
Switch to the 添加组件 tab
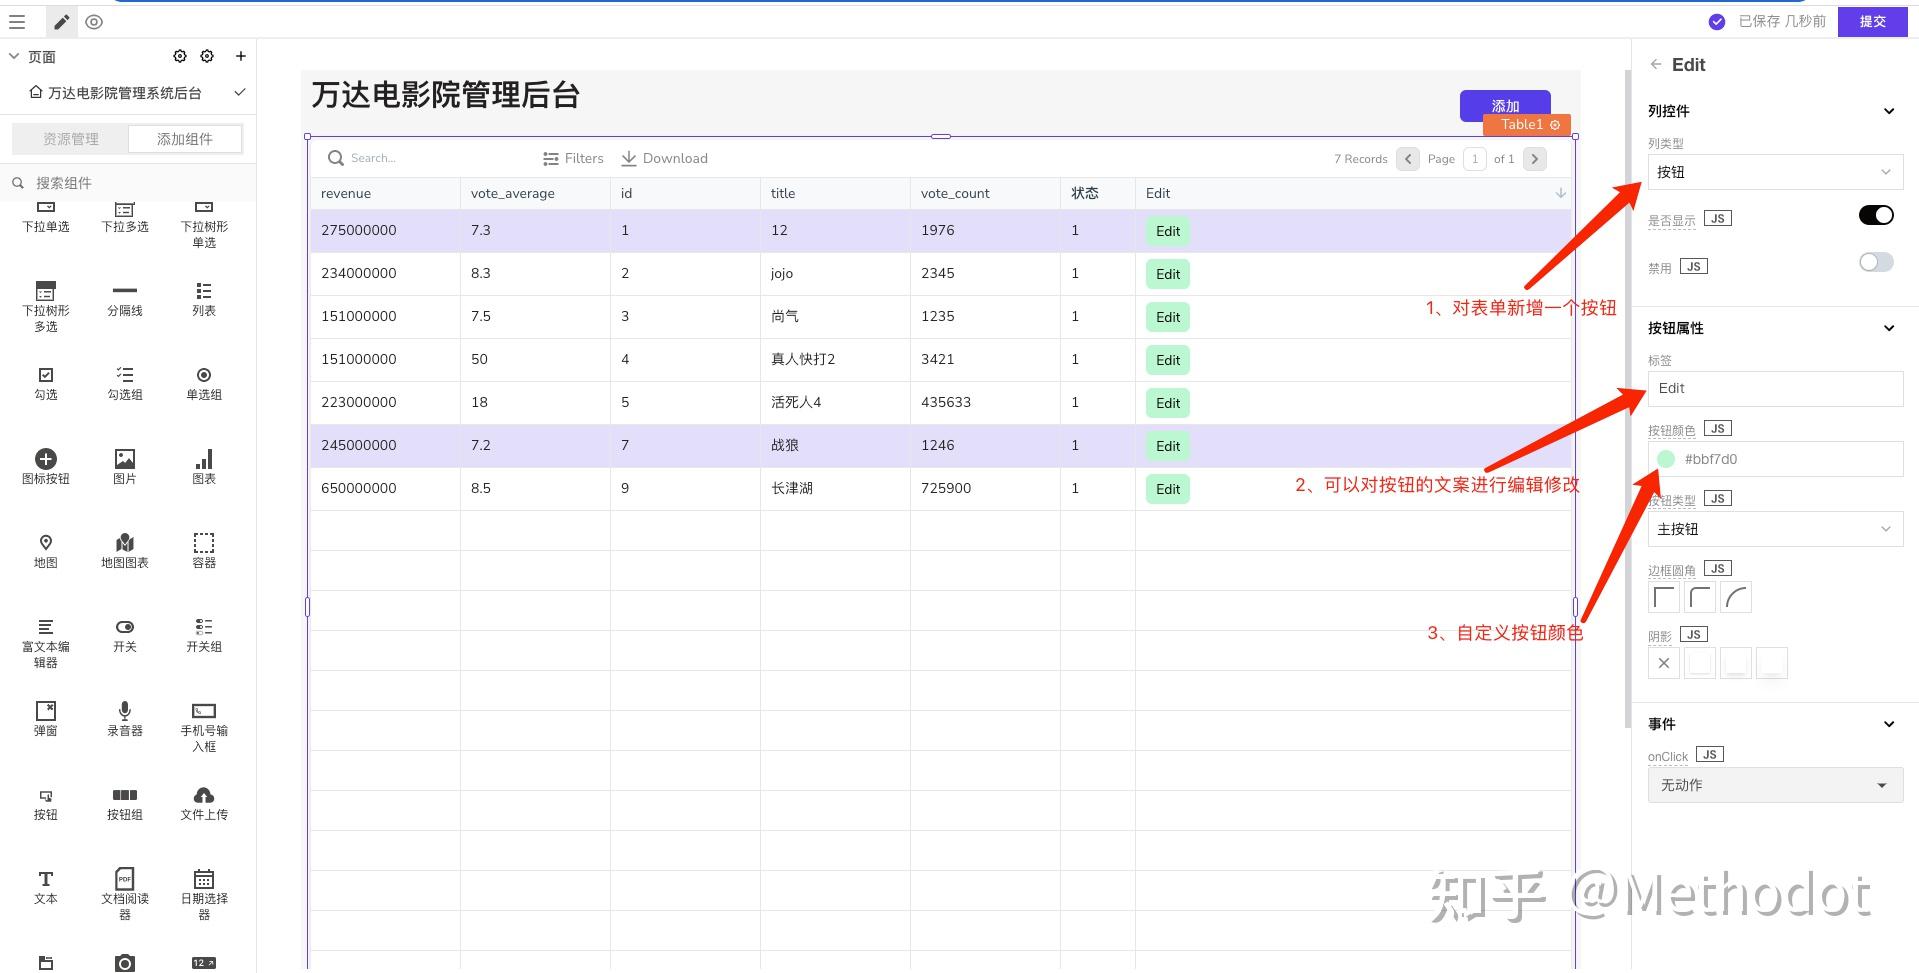click(x=185, y=139)
